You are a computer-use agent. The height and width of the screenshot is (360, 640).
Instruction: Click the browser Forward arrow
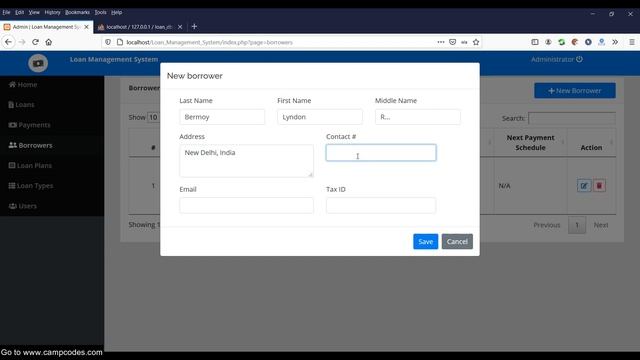(22, 42)
